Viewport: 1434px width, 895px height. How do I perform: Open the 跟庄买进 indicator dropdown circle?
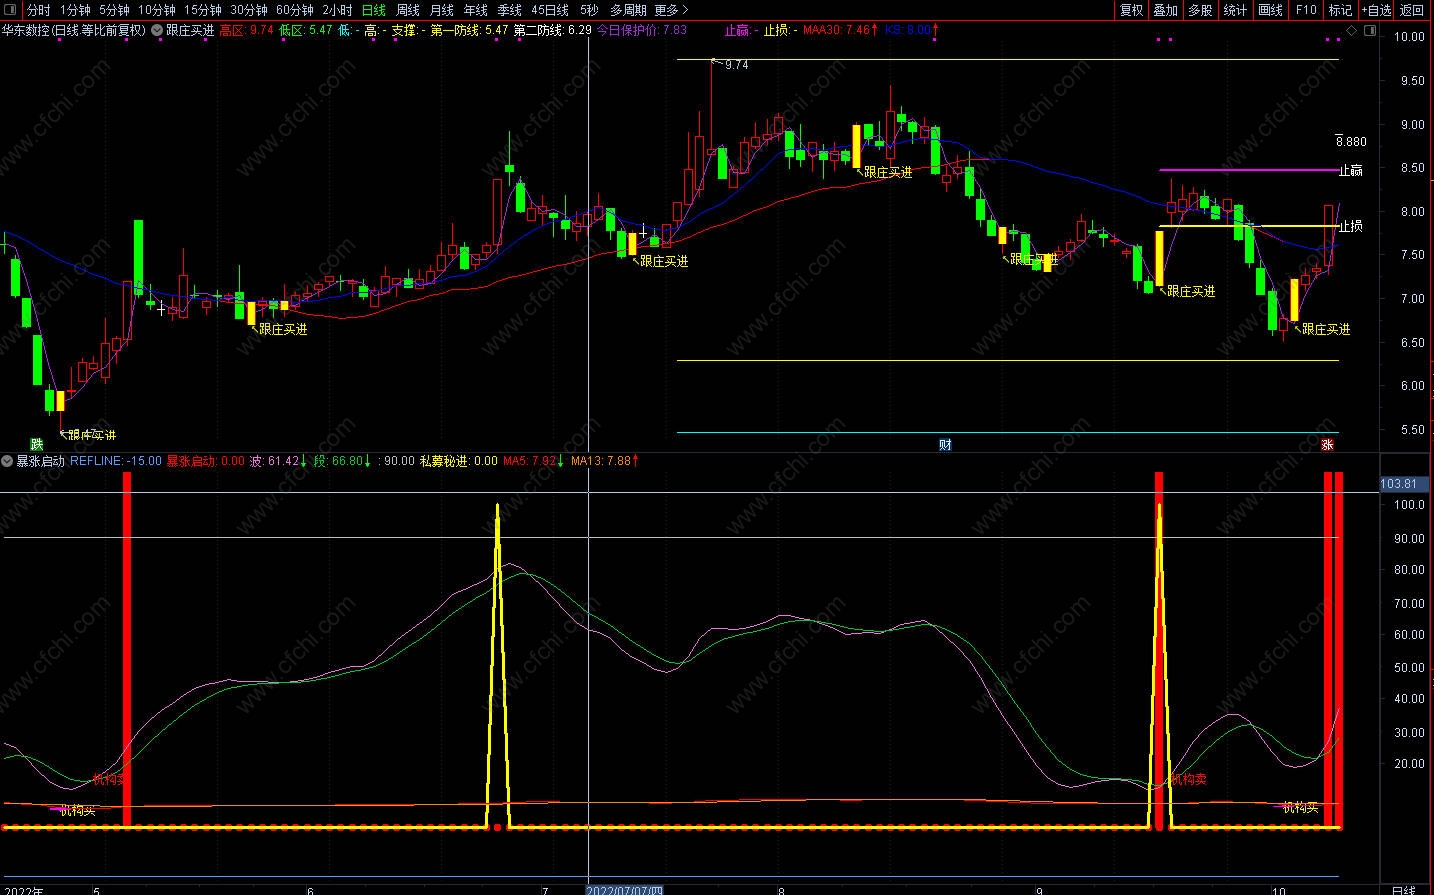[157, 30]
